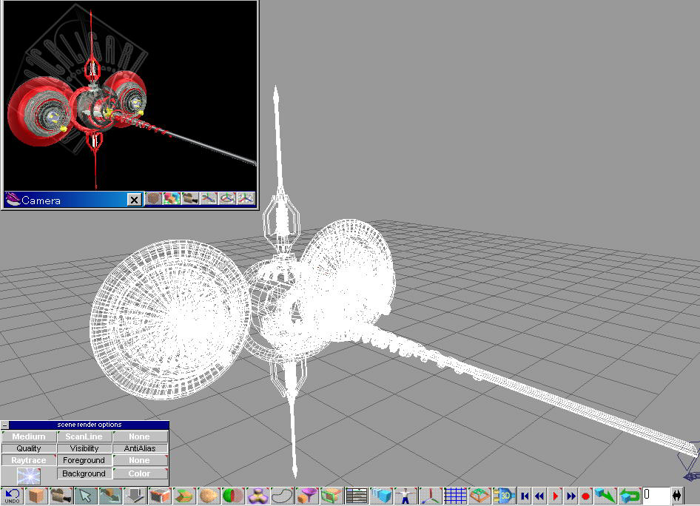Play the animation with red arrow
Viewport: 700px width, 506px height.
click(x=555, y=496)
